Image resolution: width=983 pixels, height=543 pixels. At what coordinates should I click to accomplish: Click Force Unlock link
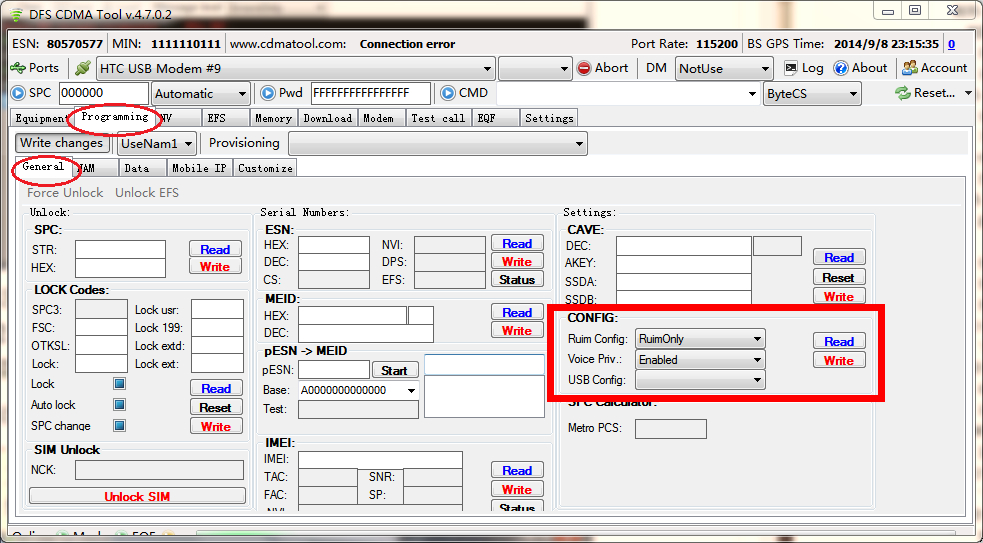pos(65,192)
